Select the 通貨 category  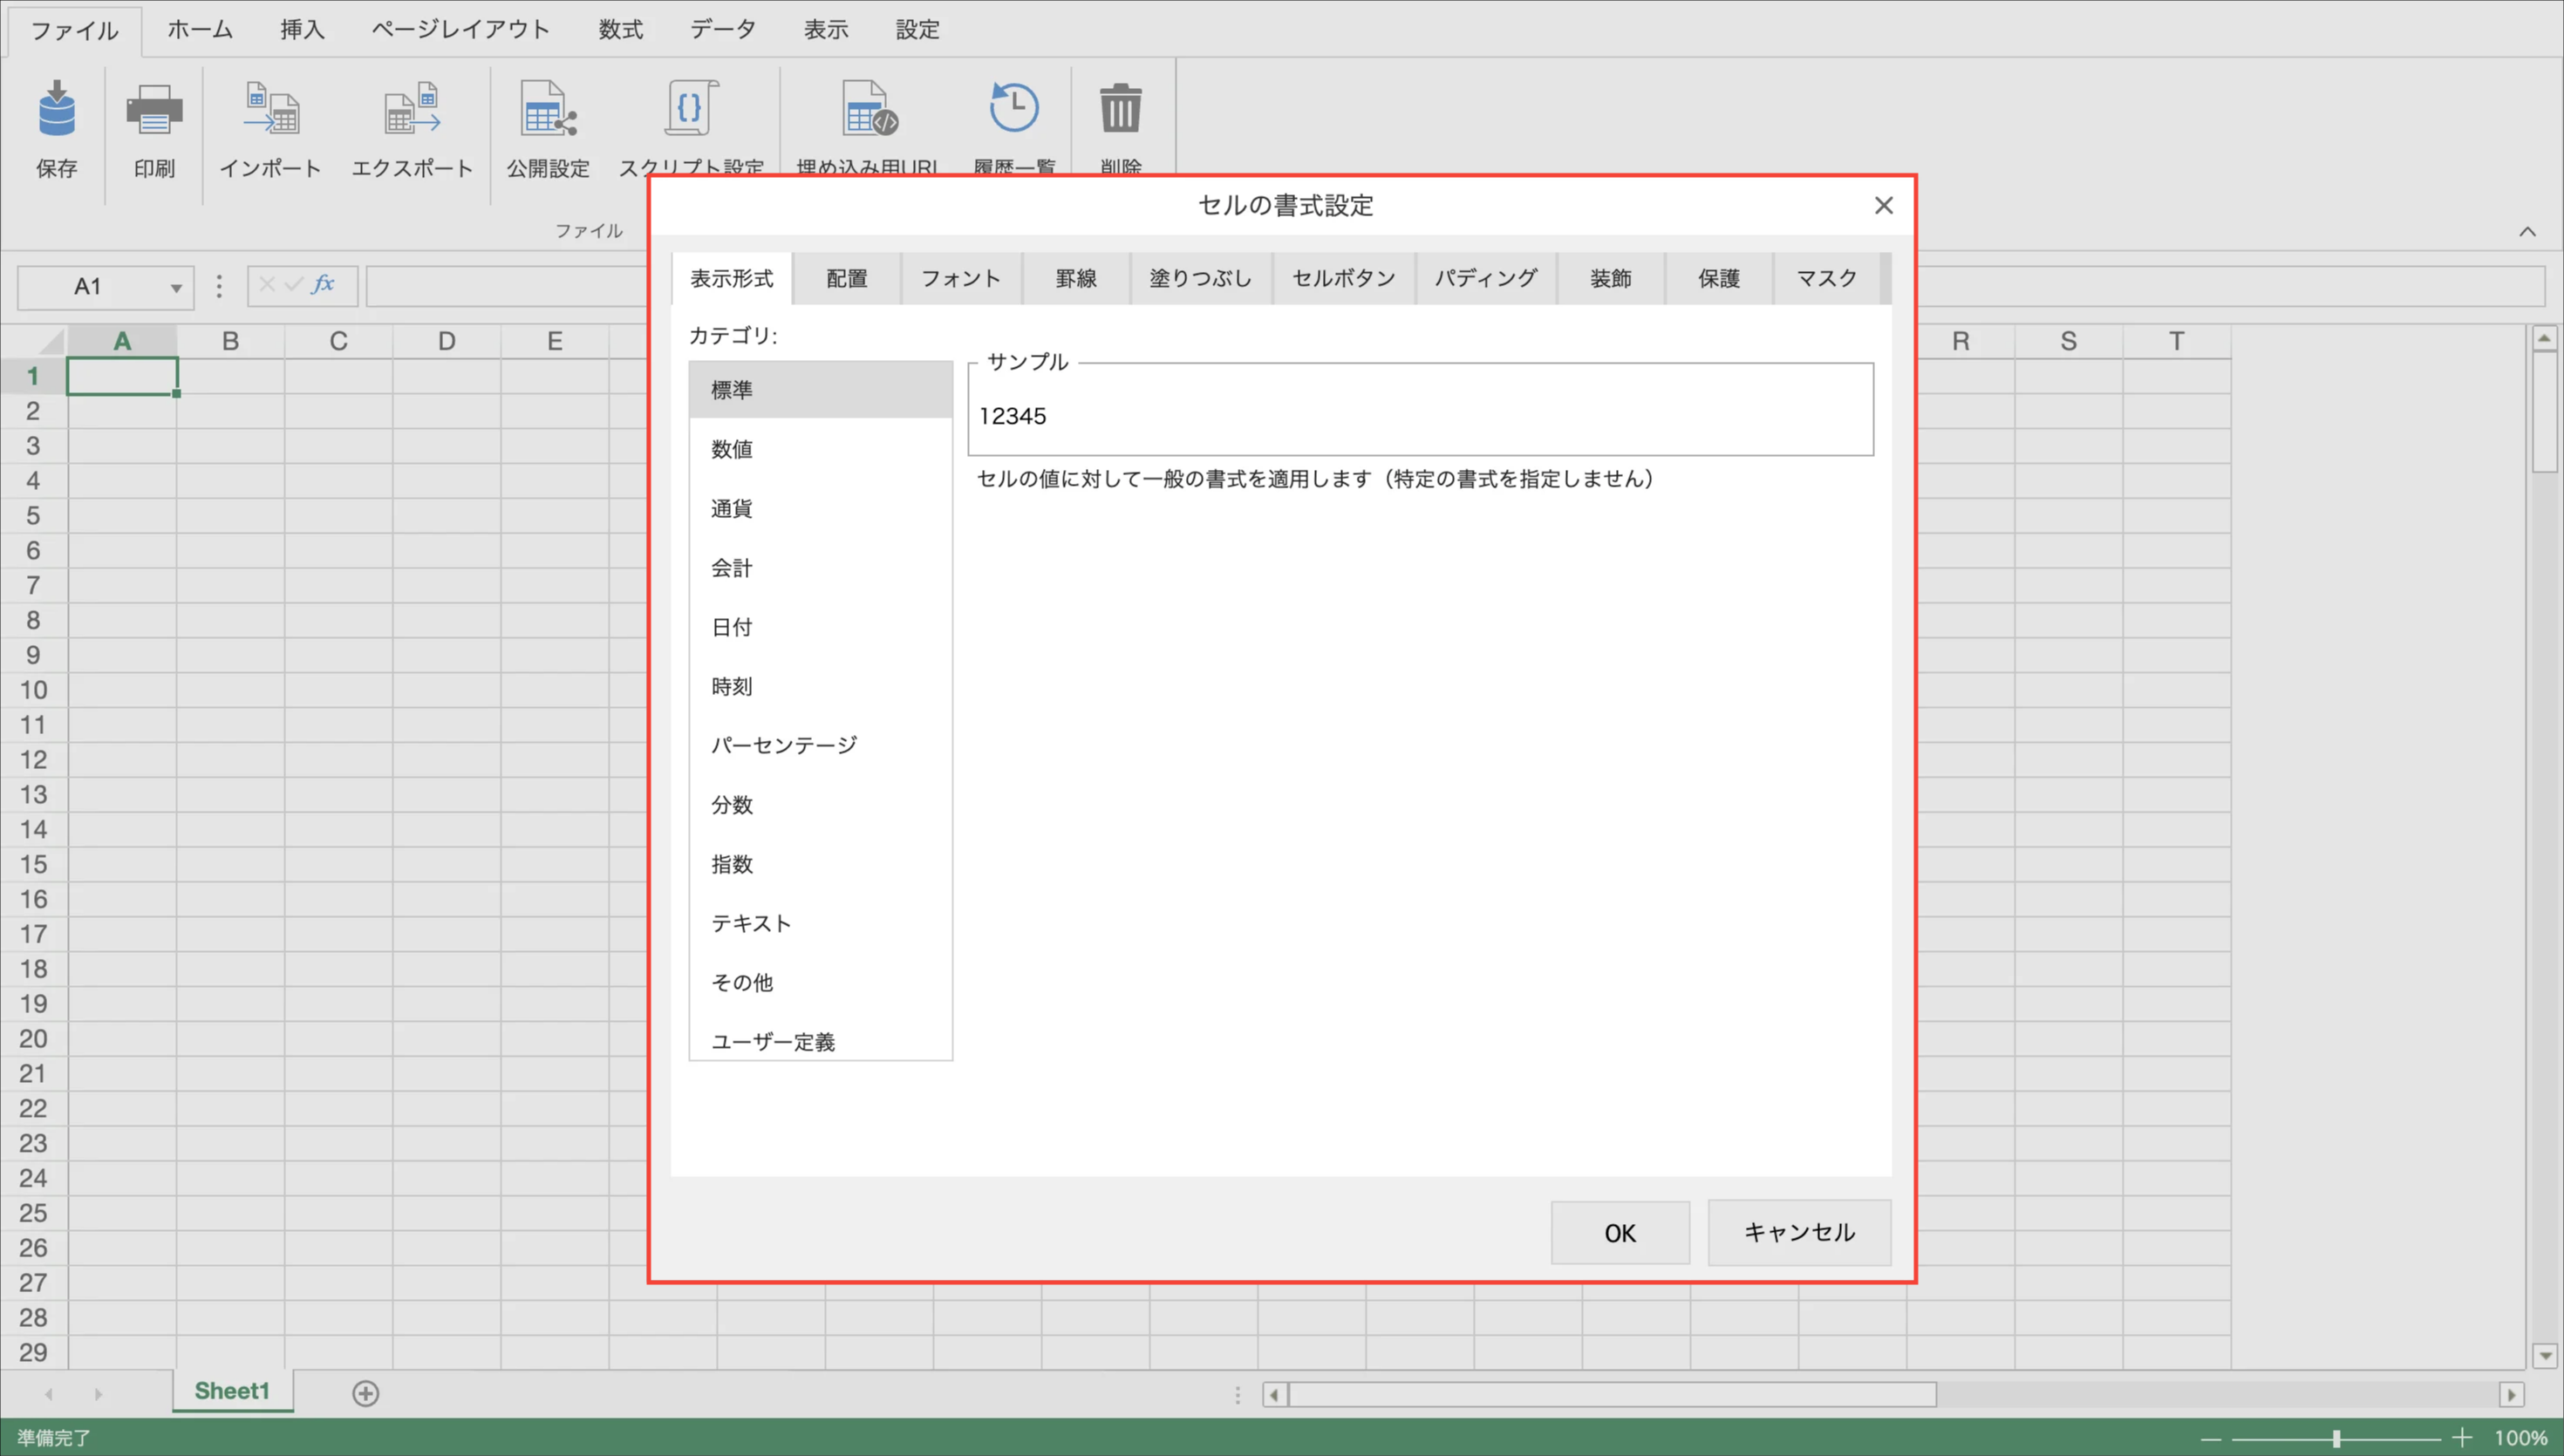point(732,508)
